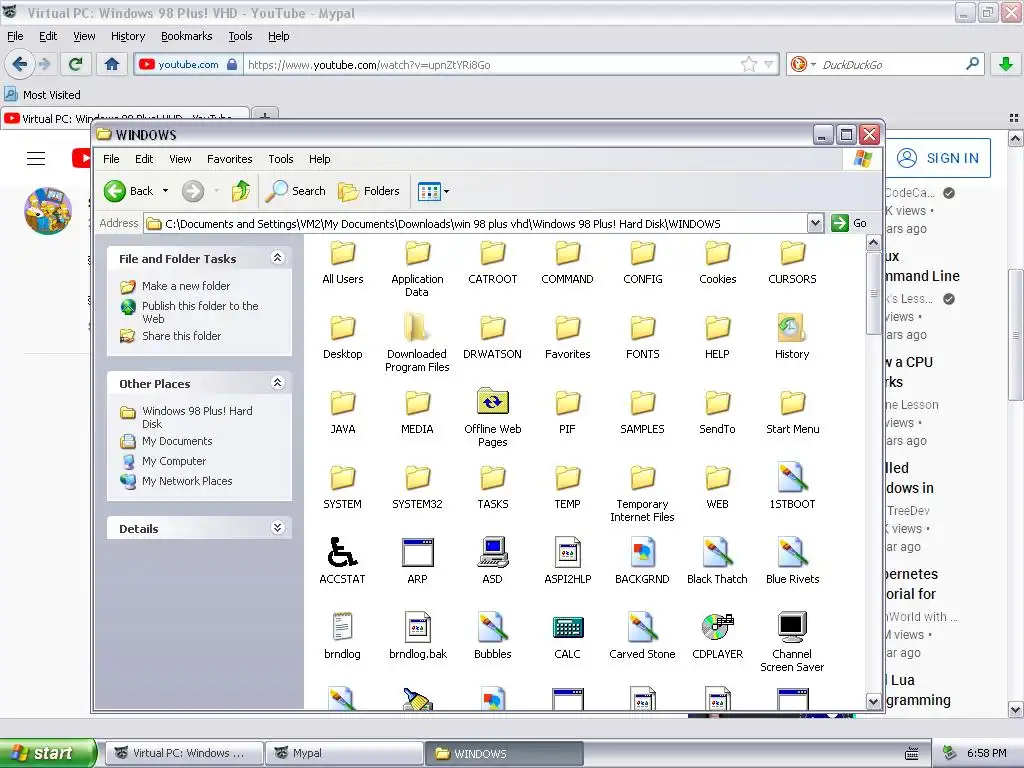Open the Explorer Tools menu
1024x768 pixels.
pos(281,159)
